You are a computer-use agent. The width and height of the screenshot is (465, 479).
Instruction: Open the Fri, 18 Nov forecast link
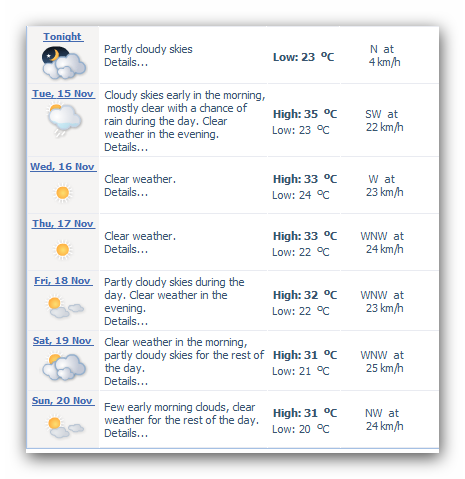(x=62, y=281)
